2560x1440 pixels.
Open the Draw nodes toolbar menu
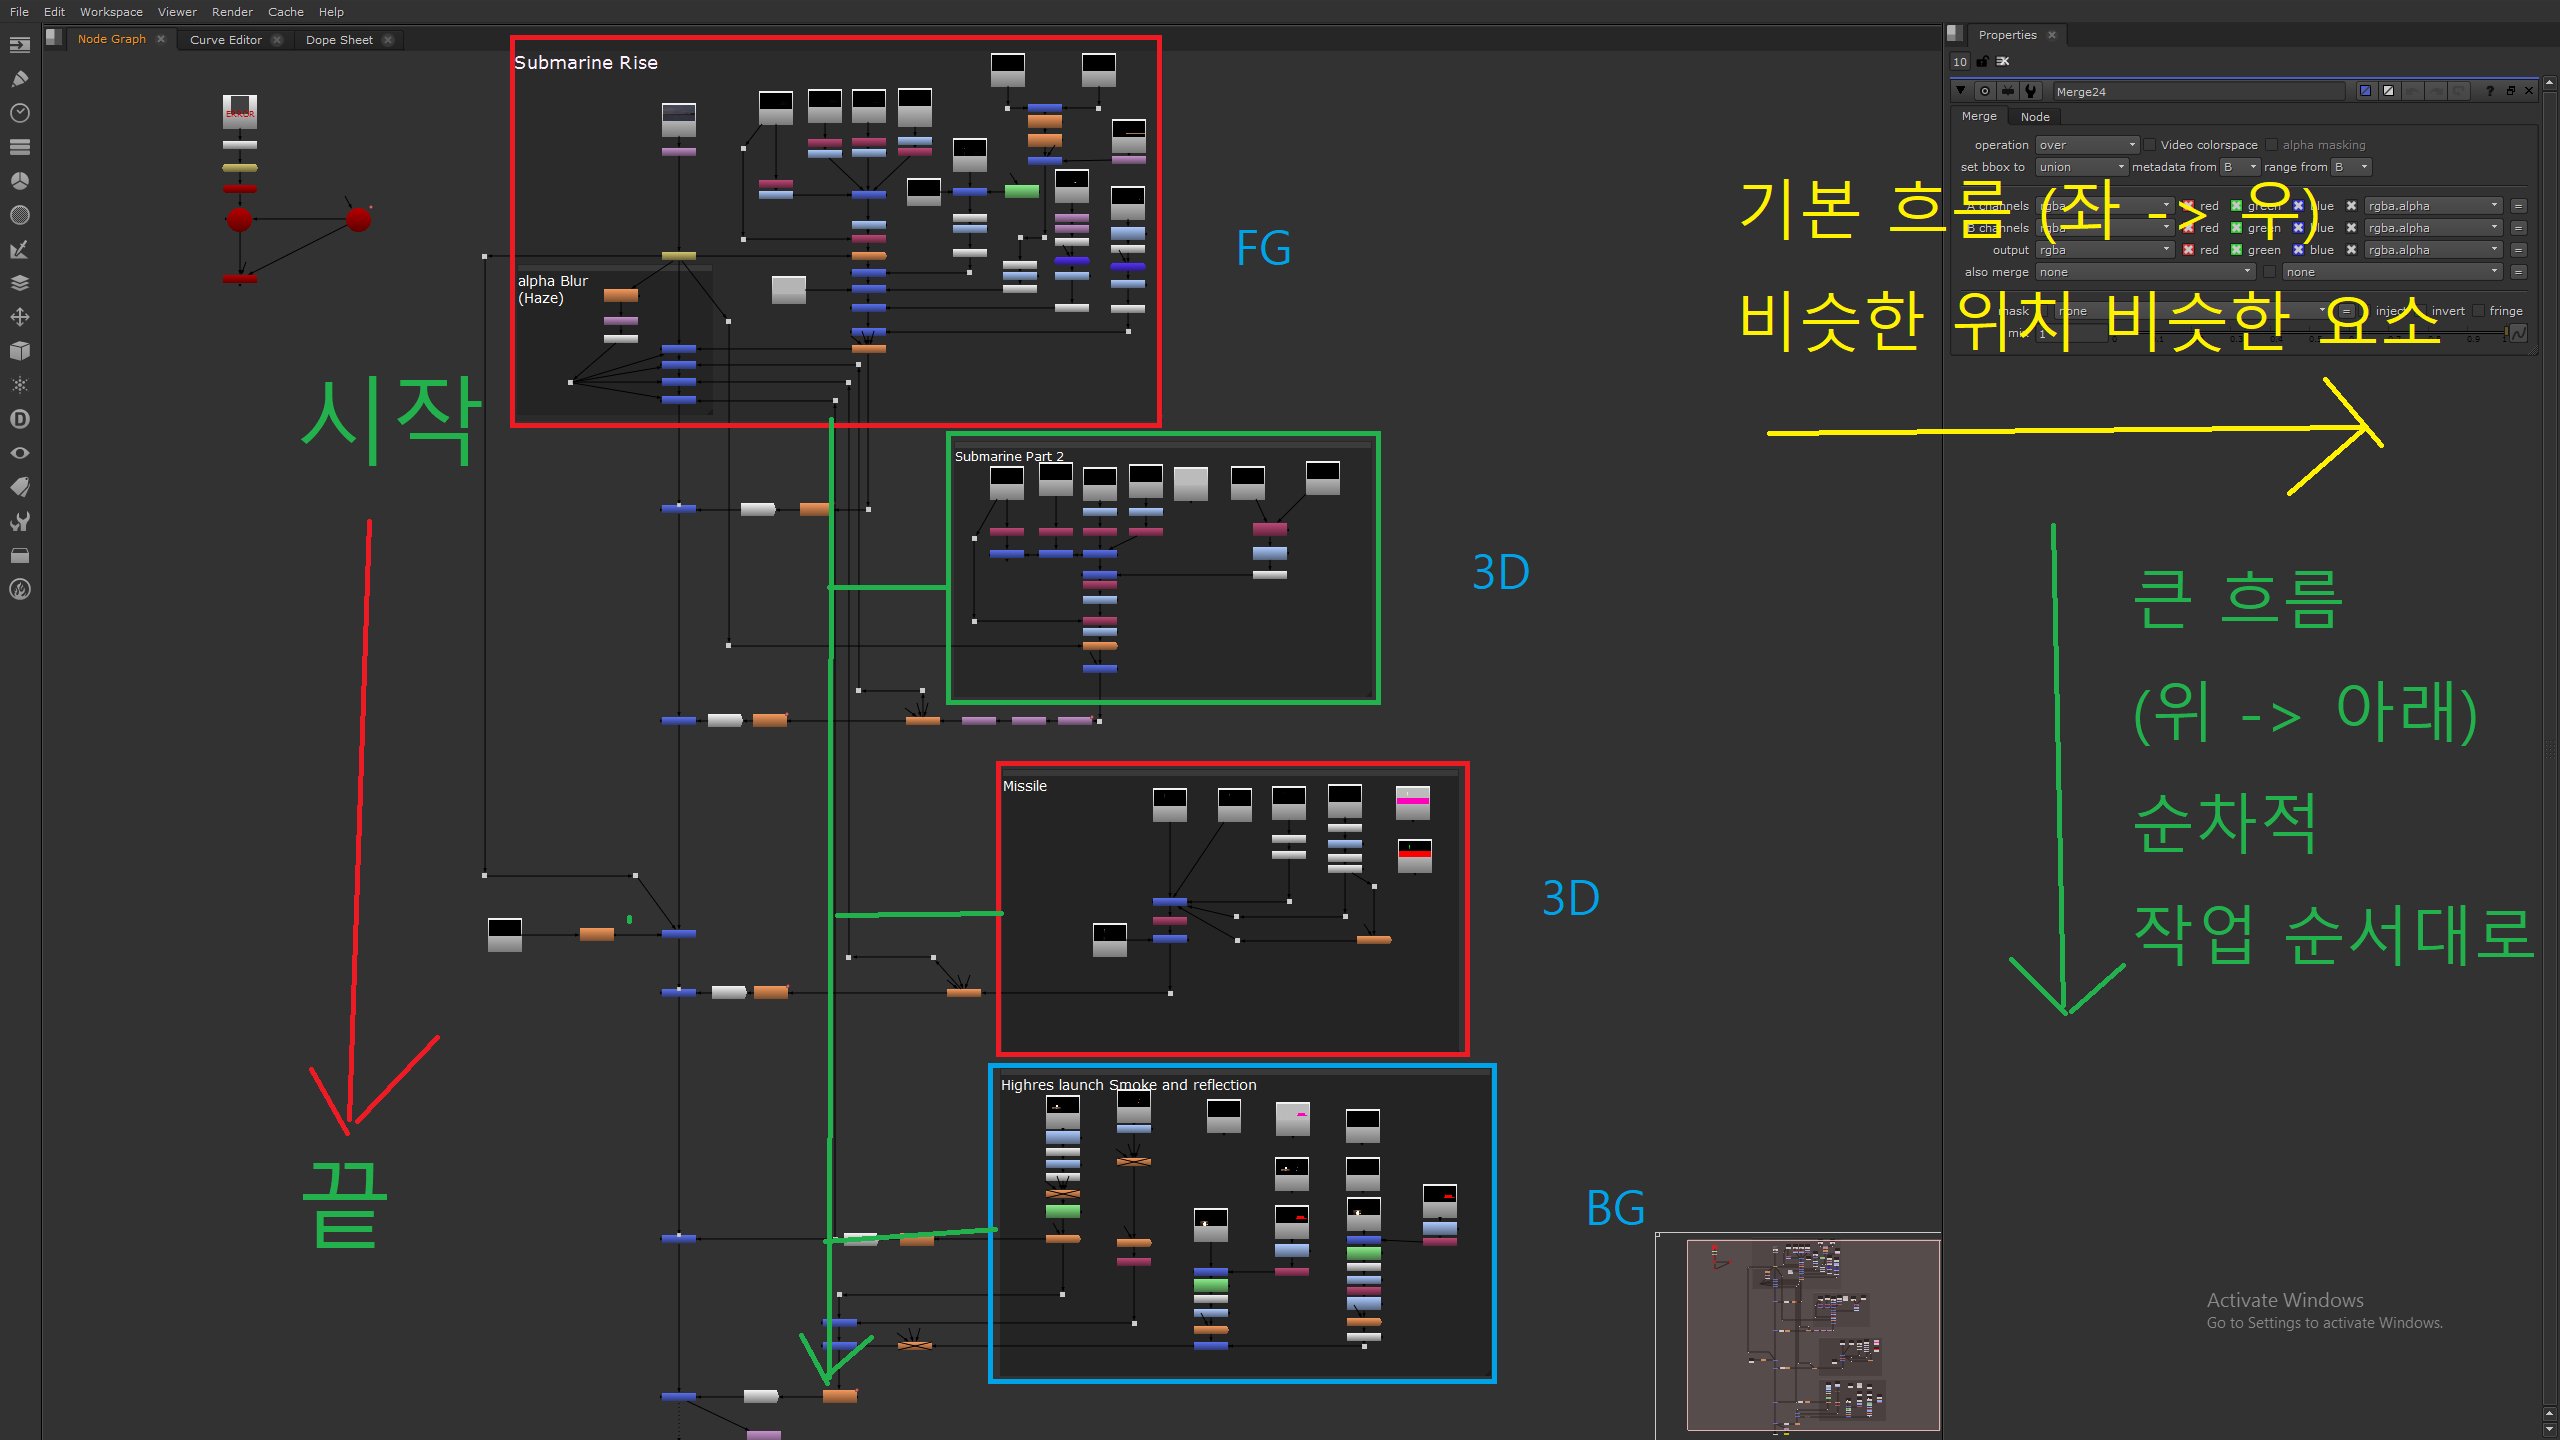click(x=19, y=79)
